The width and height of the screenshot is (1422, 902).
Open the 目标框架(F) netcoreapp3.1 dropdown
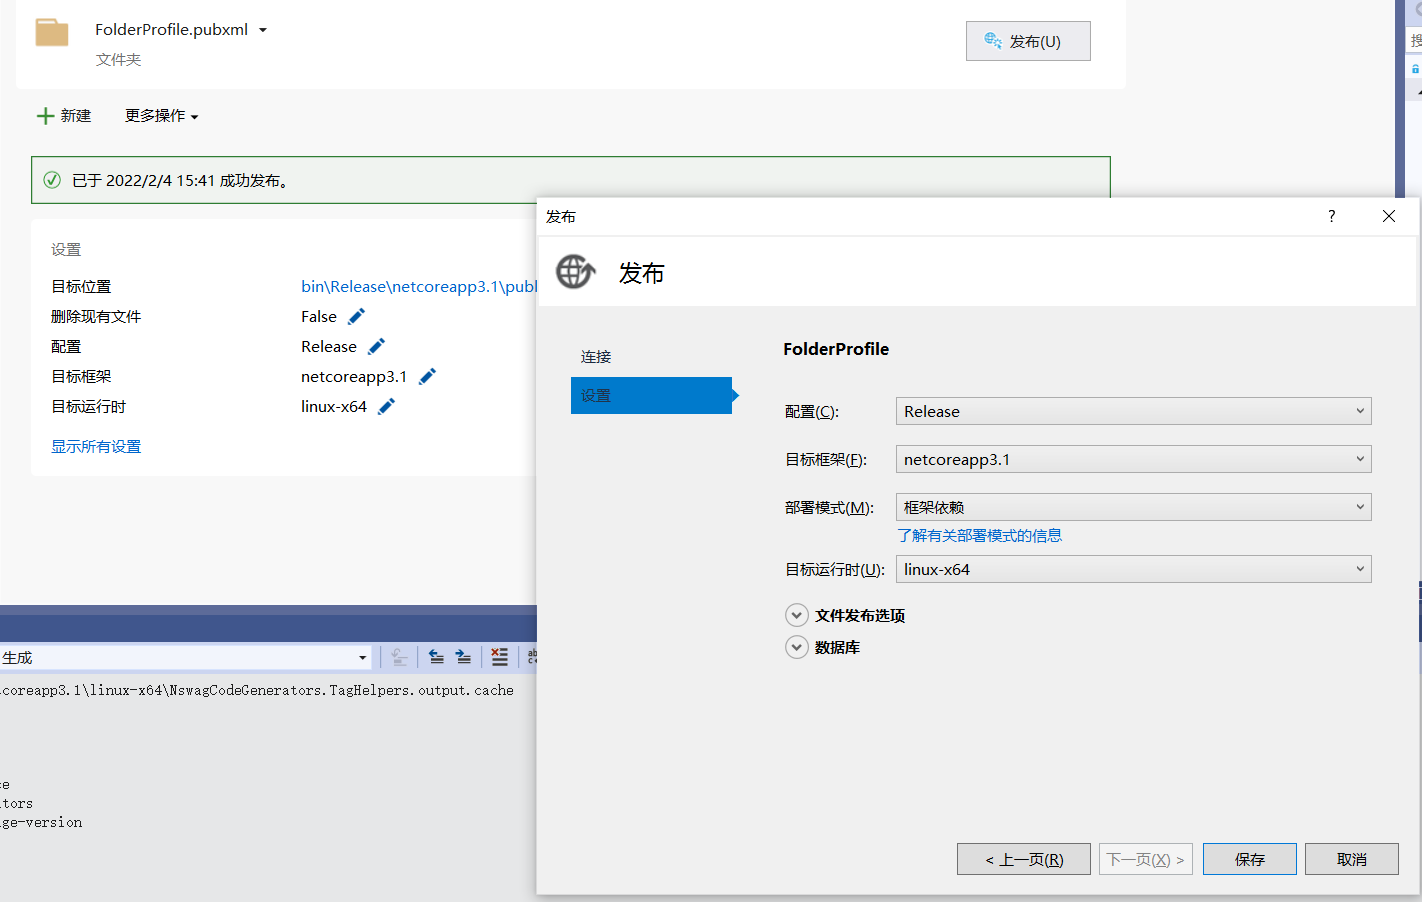(x=1133, y=459)
